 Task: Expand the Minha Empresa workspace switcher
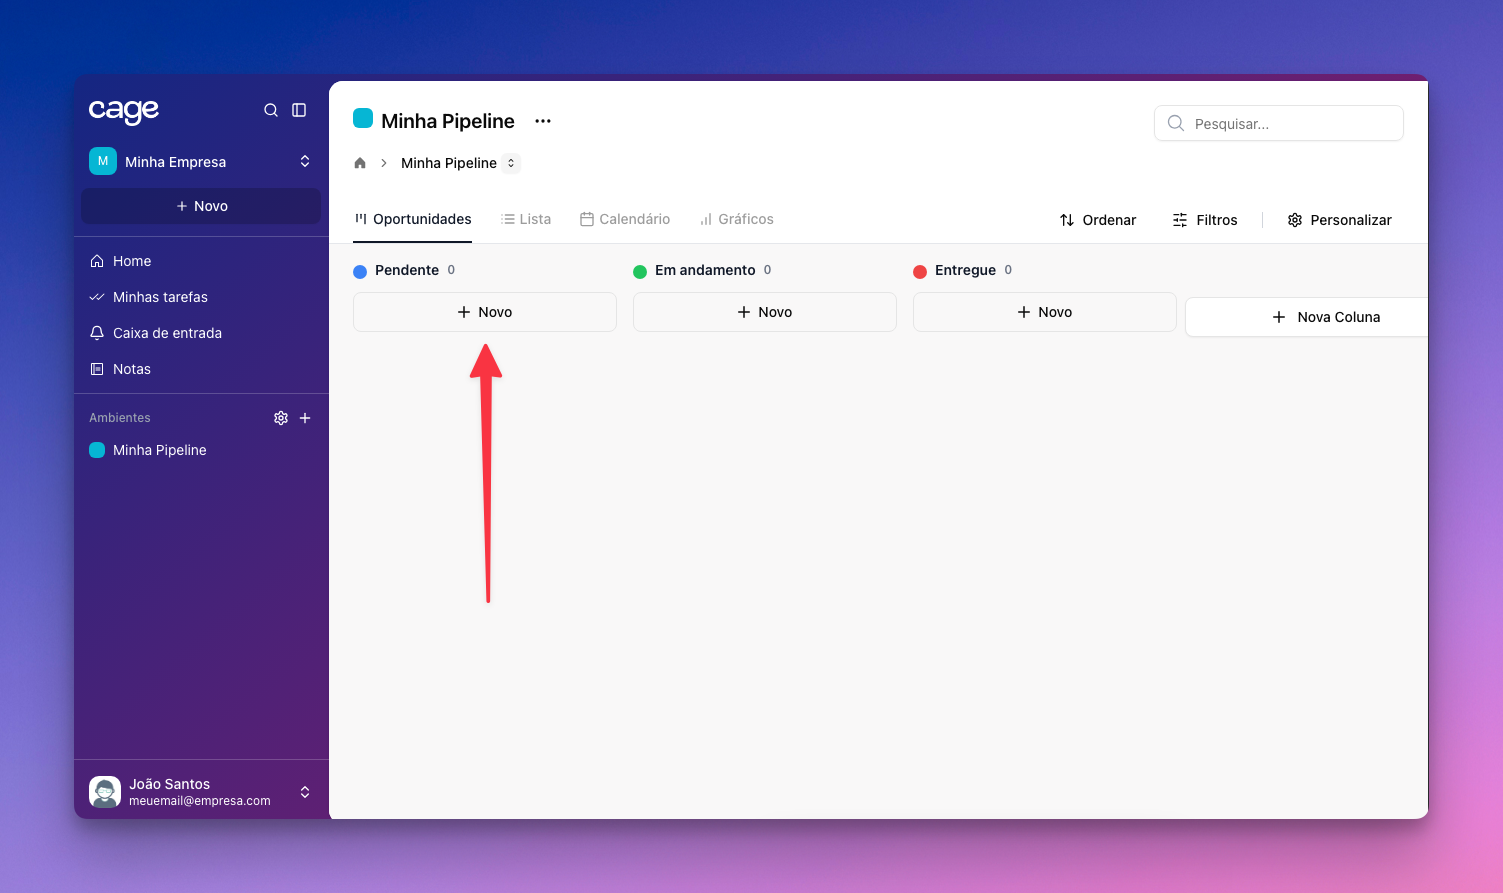coord(305,161)
